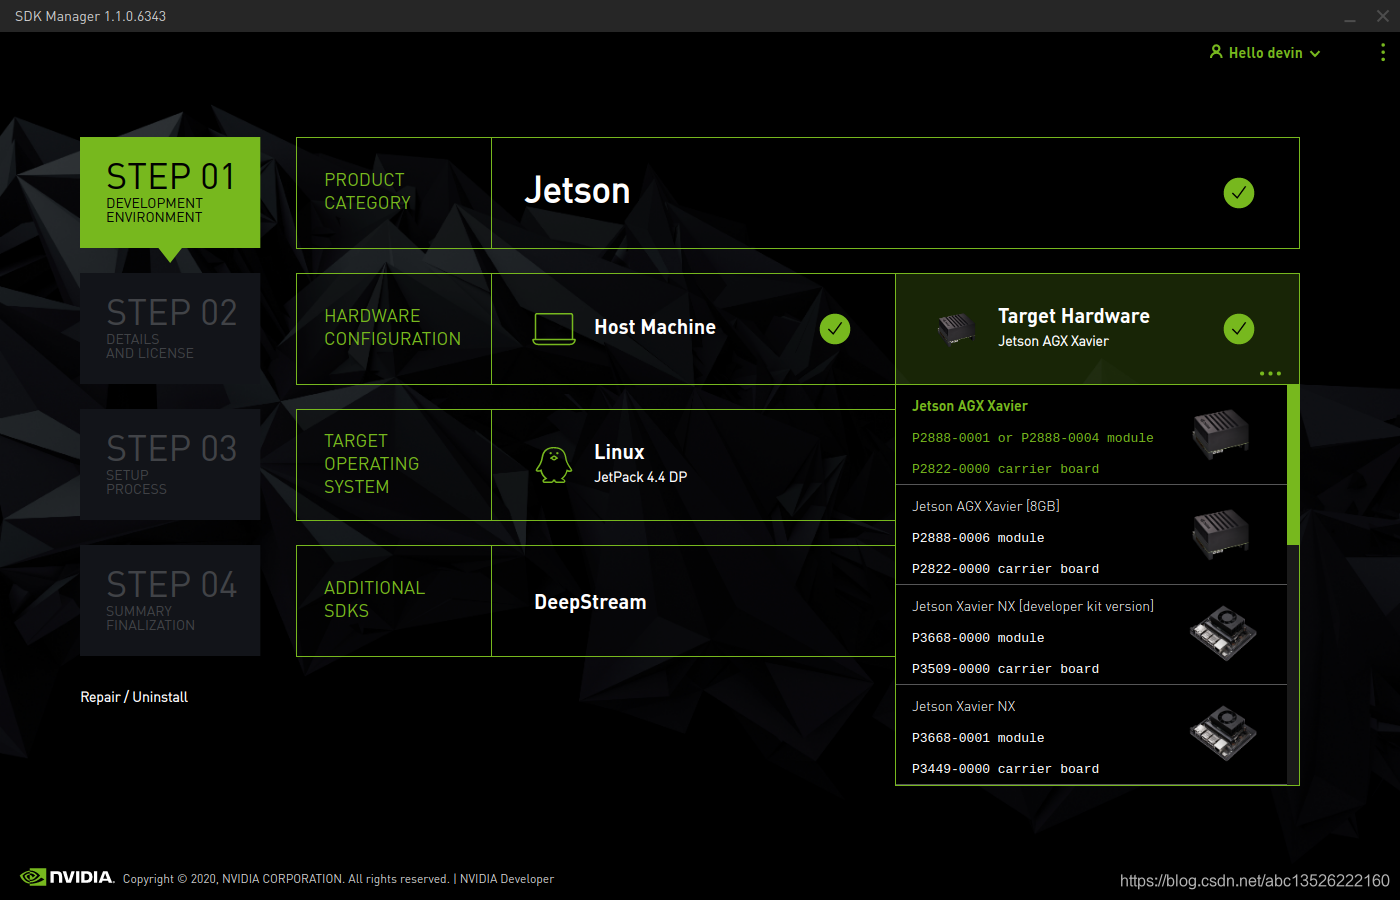Open the Hello devin account dropdown
Image resolution: width=1400 pixels, height=900 pixels.
tap(1265, 53)
